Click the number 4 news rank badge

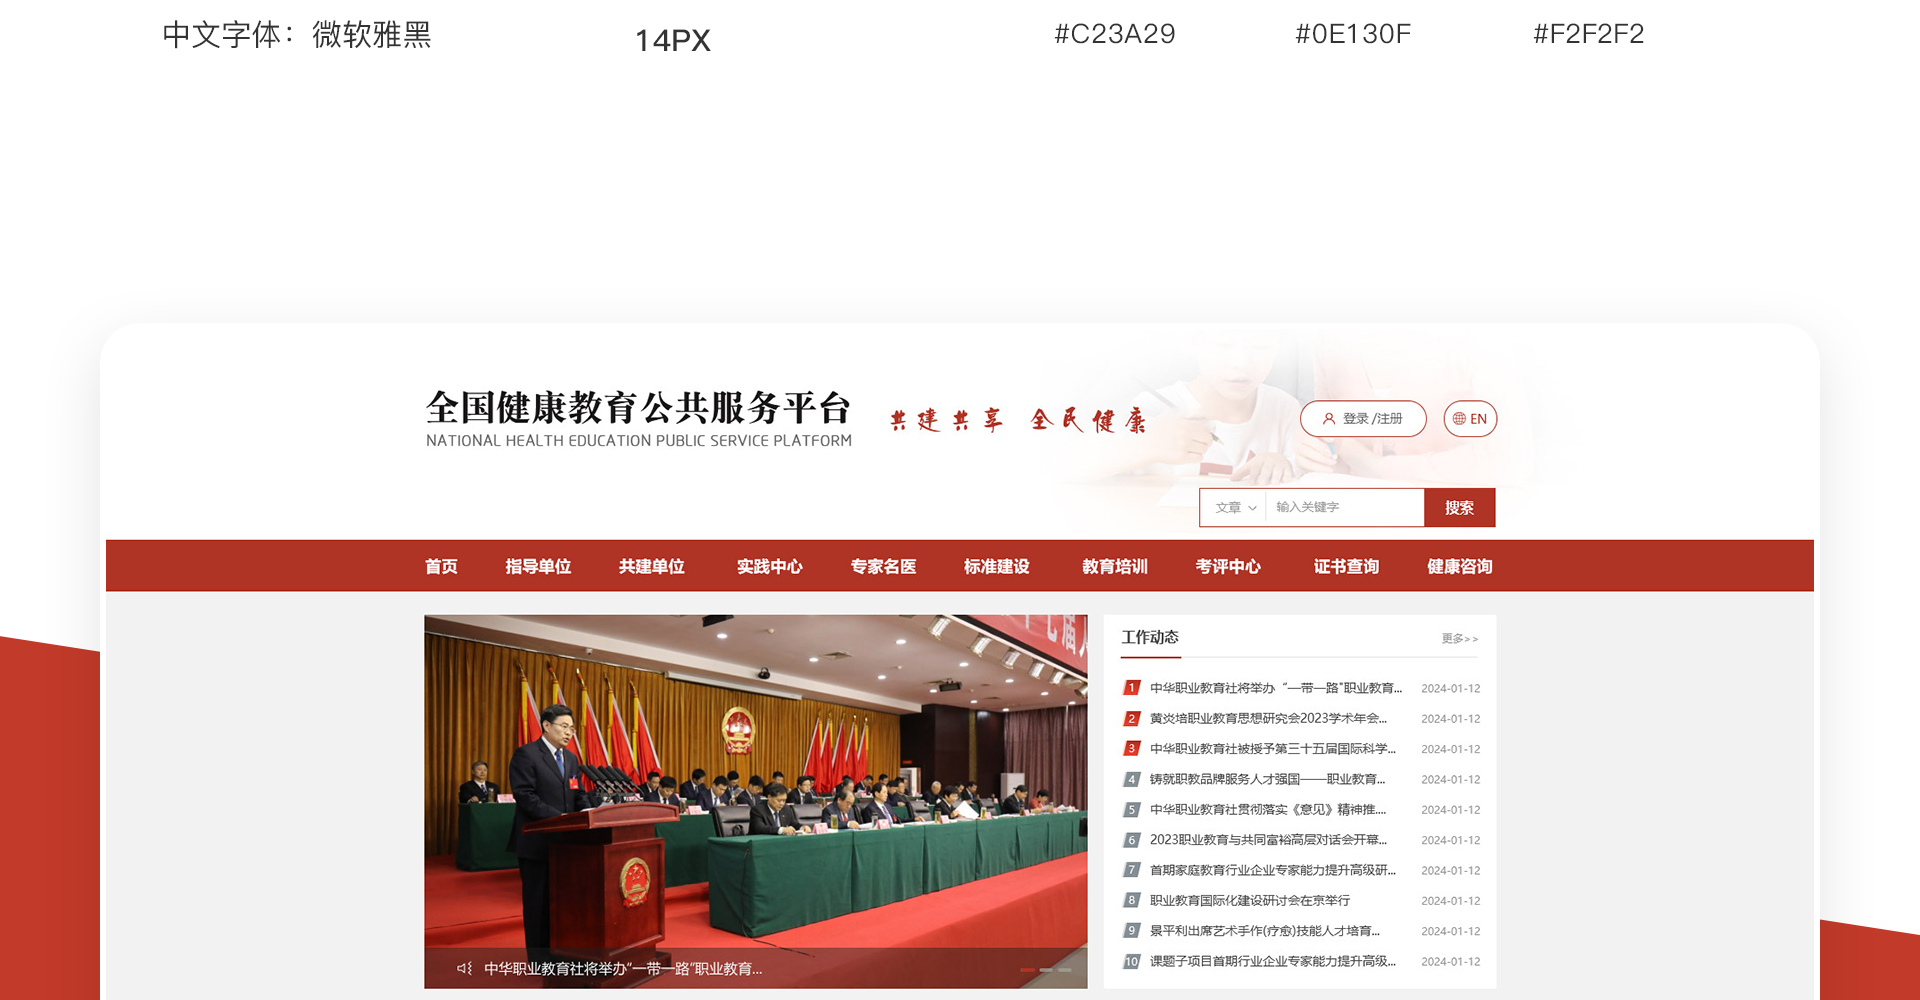pyautogui.click(x=1131, y=779)
